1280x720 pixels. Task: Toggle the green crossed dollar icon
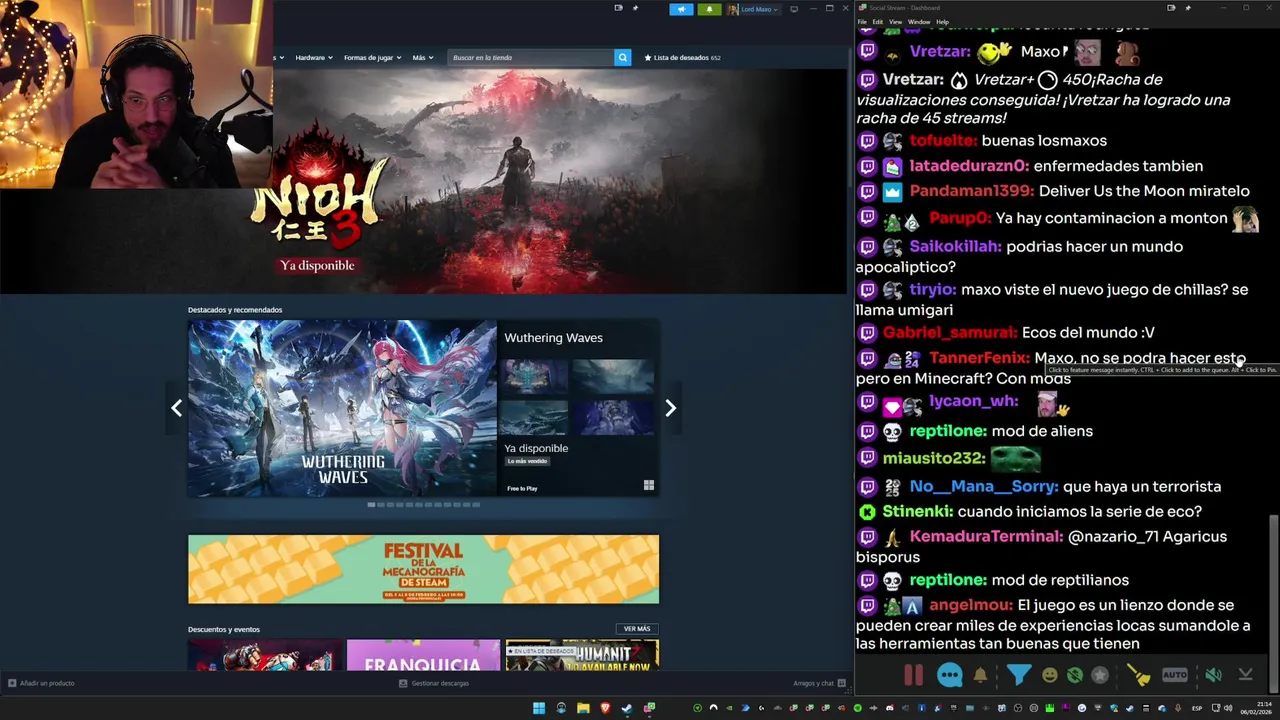click(x=1074, y=675)
